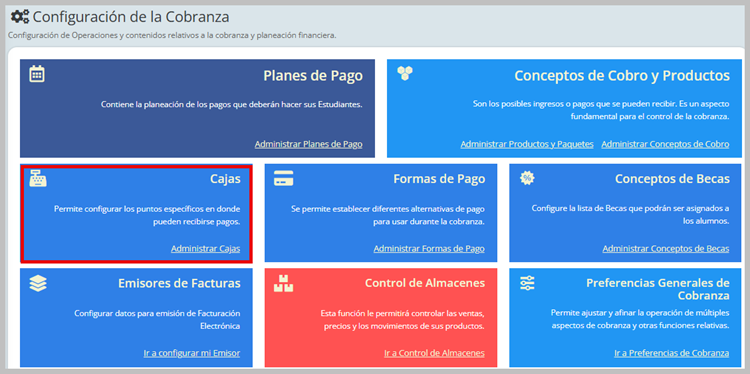The image size is (750, 374).
Task: Click the description 'Permite configurar los puntos específicos'
Action: (x=147, y=215)
